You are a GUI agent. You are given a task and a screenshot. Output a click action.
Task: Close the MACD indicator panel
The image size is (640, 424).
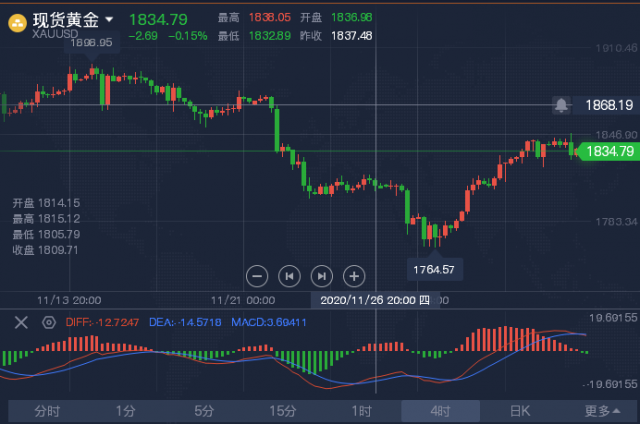point(21,322)
